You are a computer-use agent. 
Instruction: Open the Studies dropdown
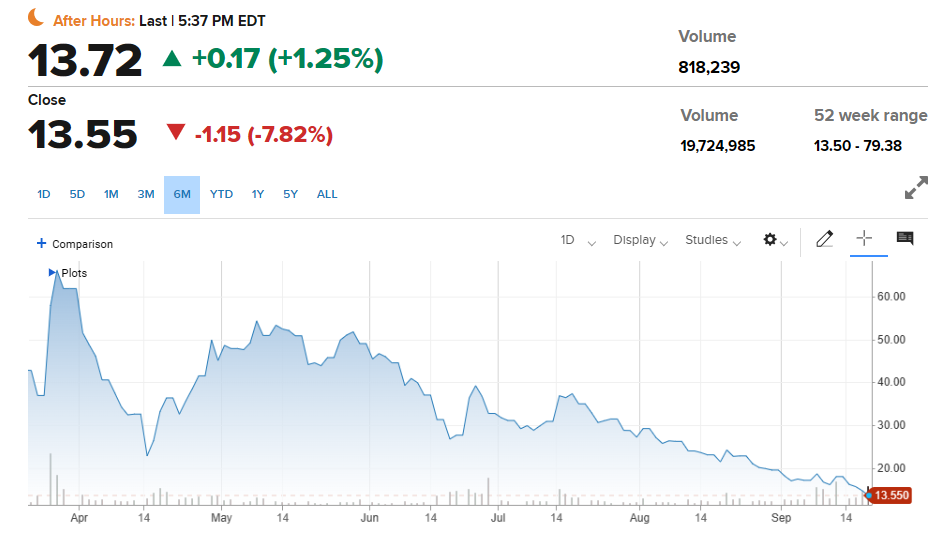coord(712,240)
